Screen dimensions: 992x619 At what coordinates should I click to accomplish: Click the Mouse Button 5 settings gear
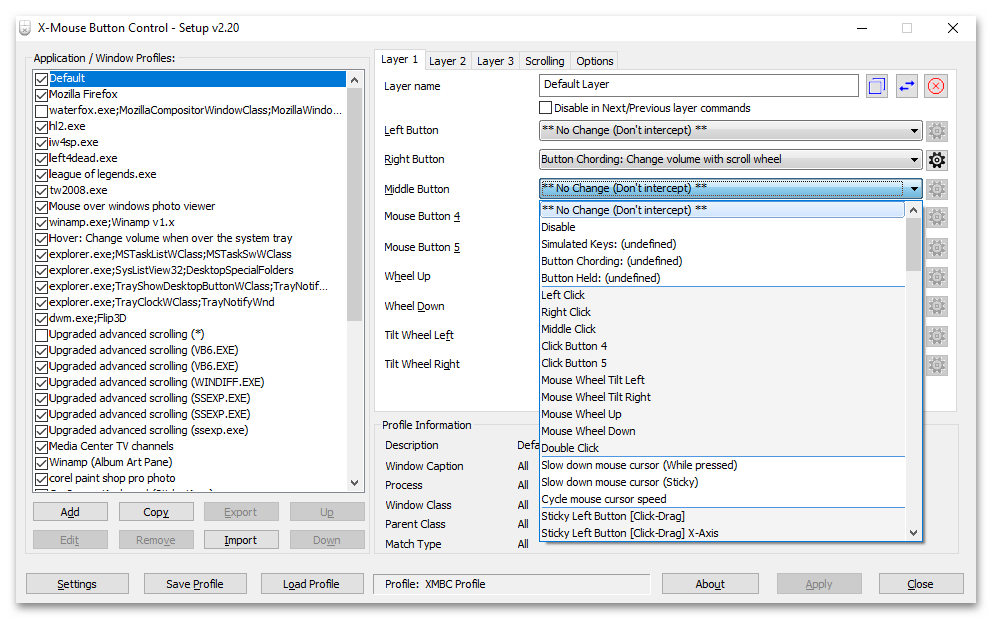[937, 247]
